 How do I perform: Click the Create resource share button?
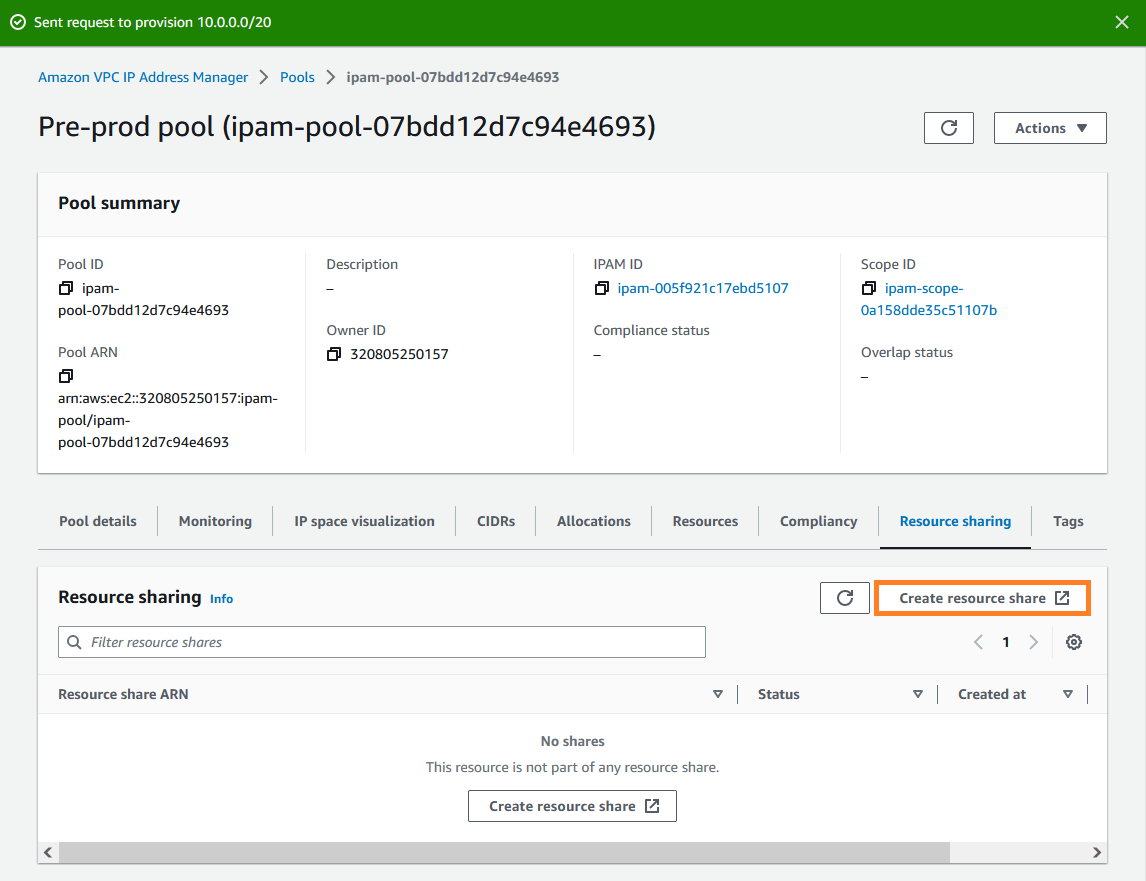[981, 597]
